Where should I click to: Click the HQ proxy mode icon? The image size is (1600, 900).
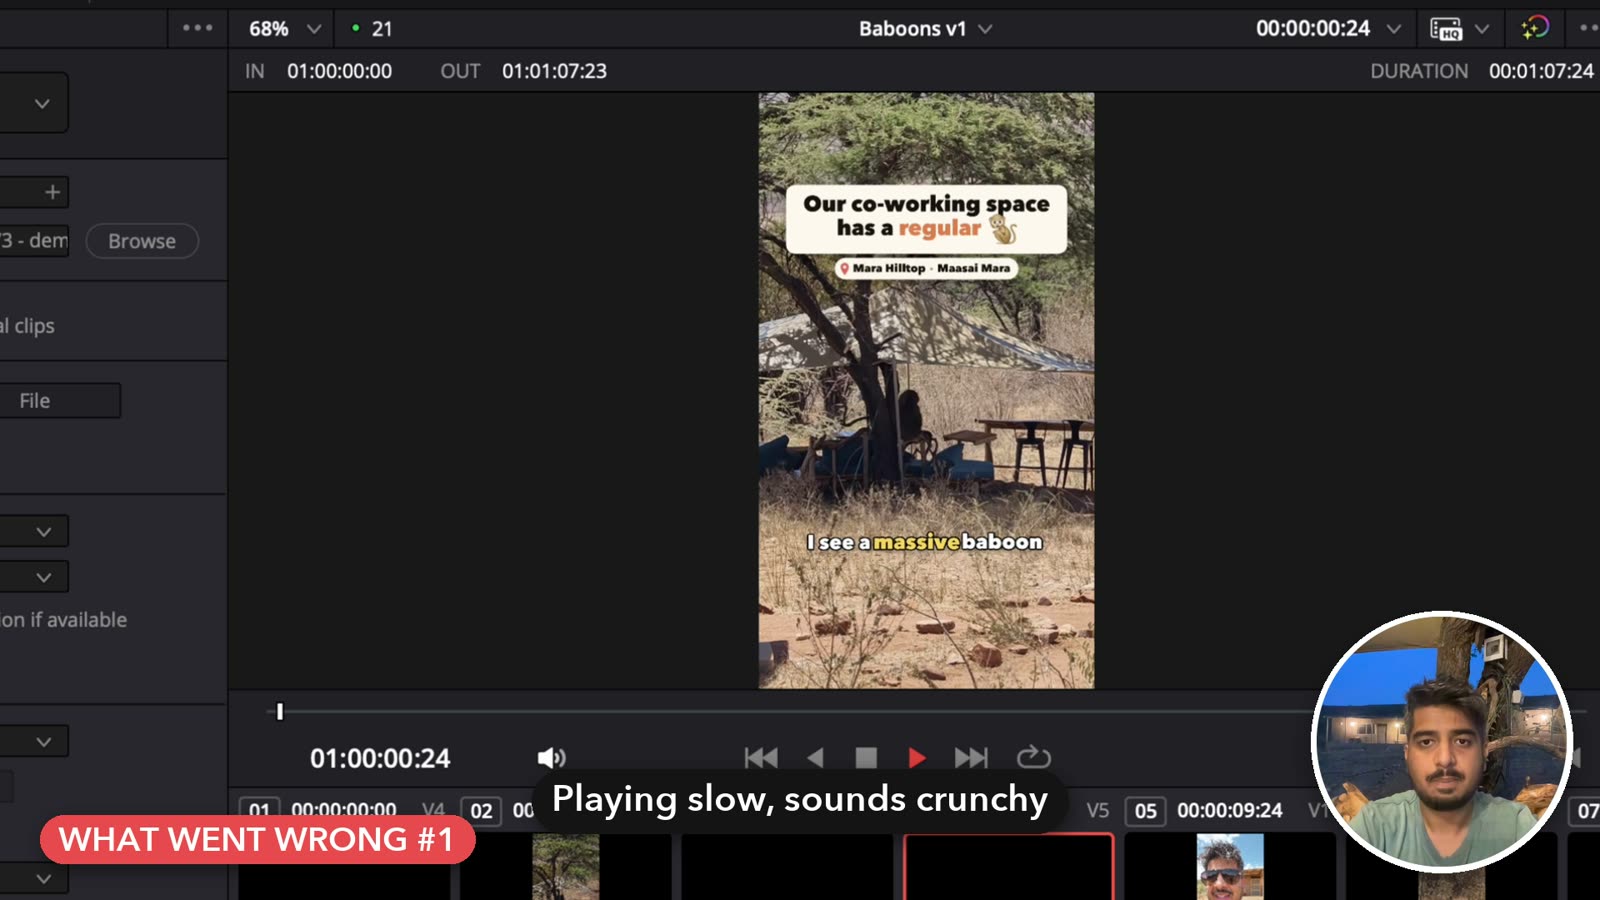[1446, 29]
